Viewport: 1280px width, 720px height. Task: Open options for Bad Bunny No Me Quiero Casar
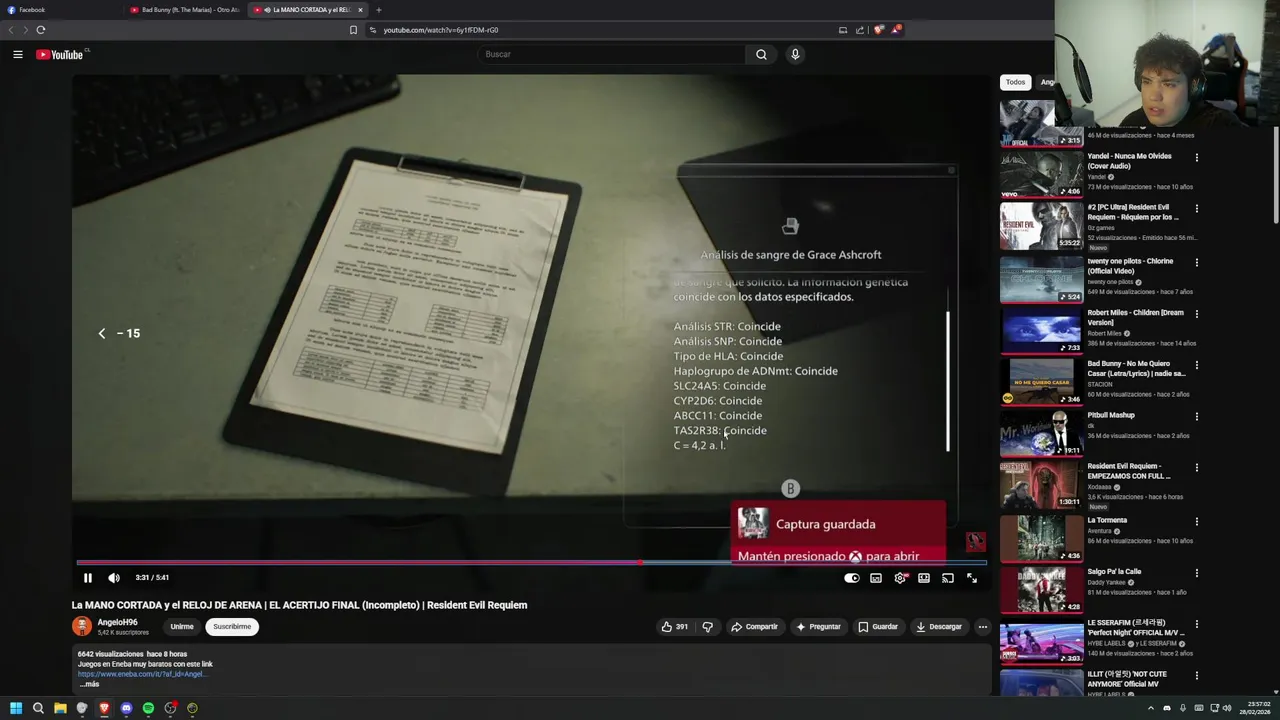coord(1196,366)
